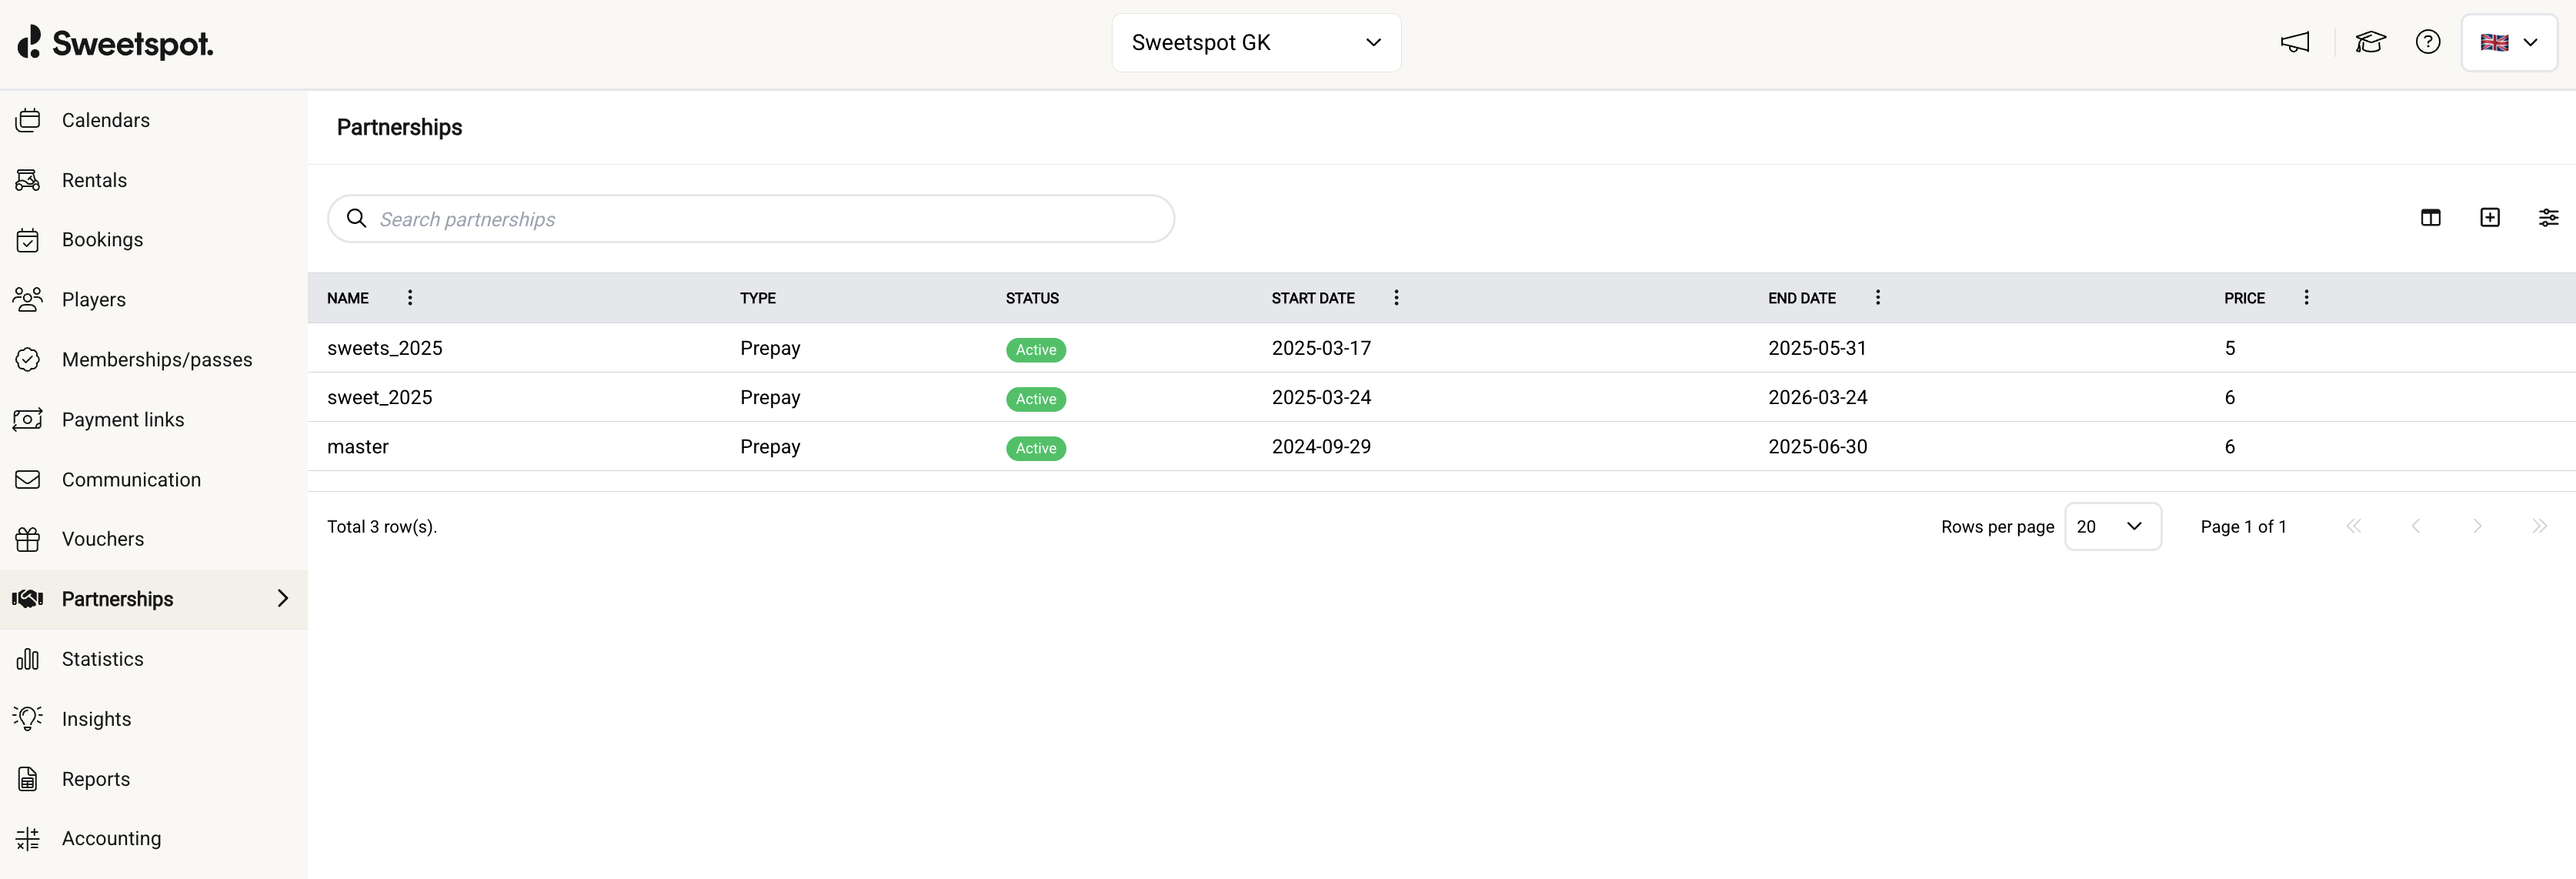Viewport: 2576px width, 879px height.
Task: Open the Rentals section
Action: pos(95,180)
